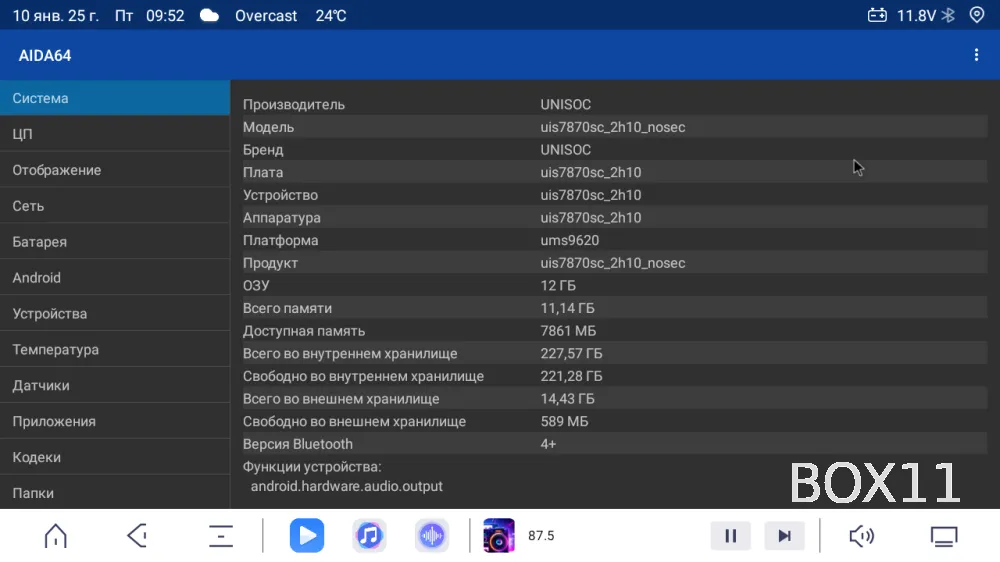Image resolution: width=1000 pixels, height=562 pixels.
Task: Open the recent apps menu icon
Action: 221,536
